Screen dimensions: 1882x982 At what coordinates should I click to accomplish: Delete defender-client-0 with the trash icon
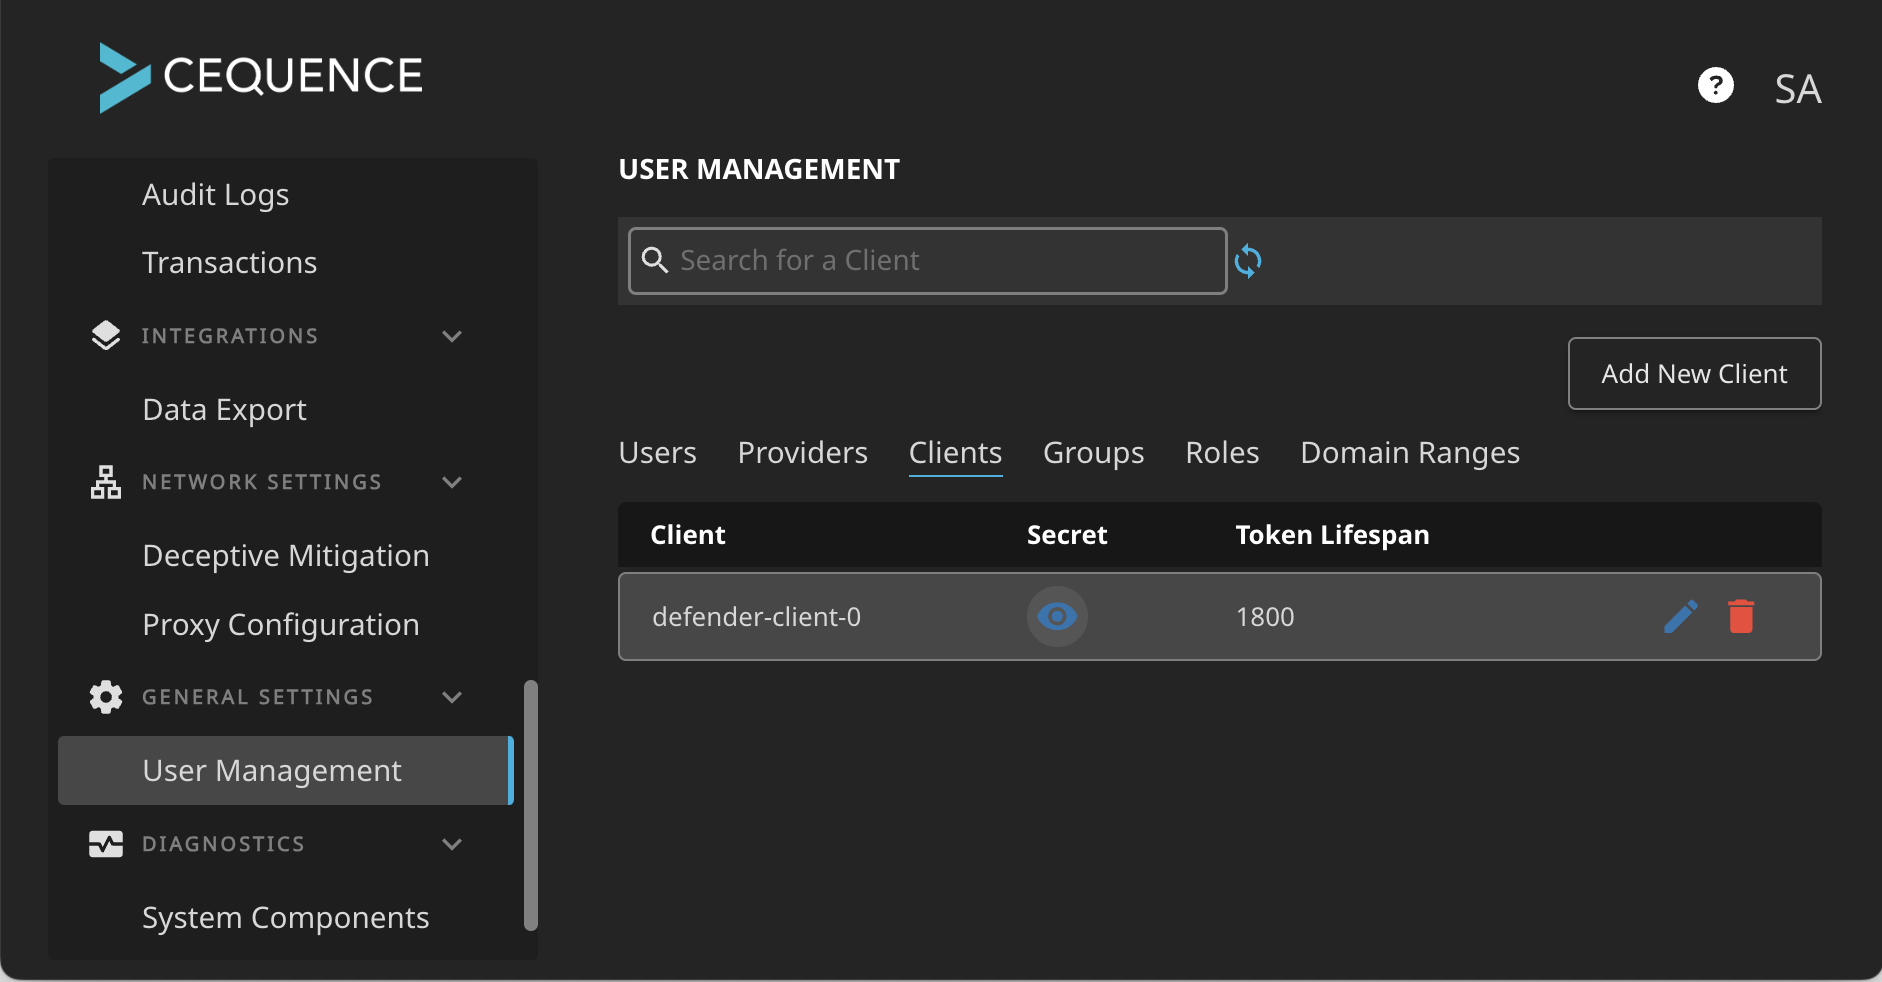point(1741,616)
